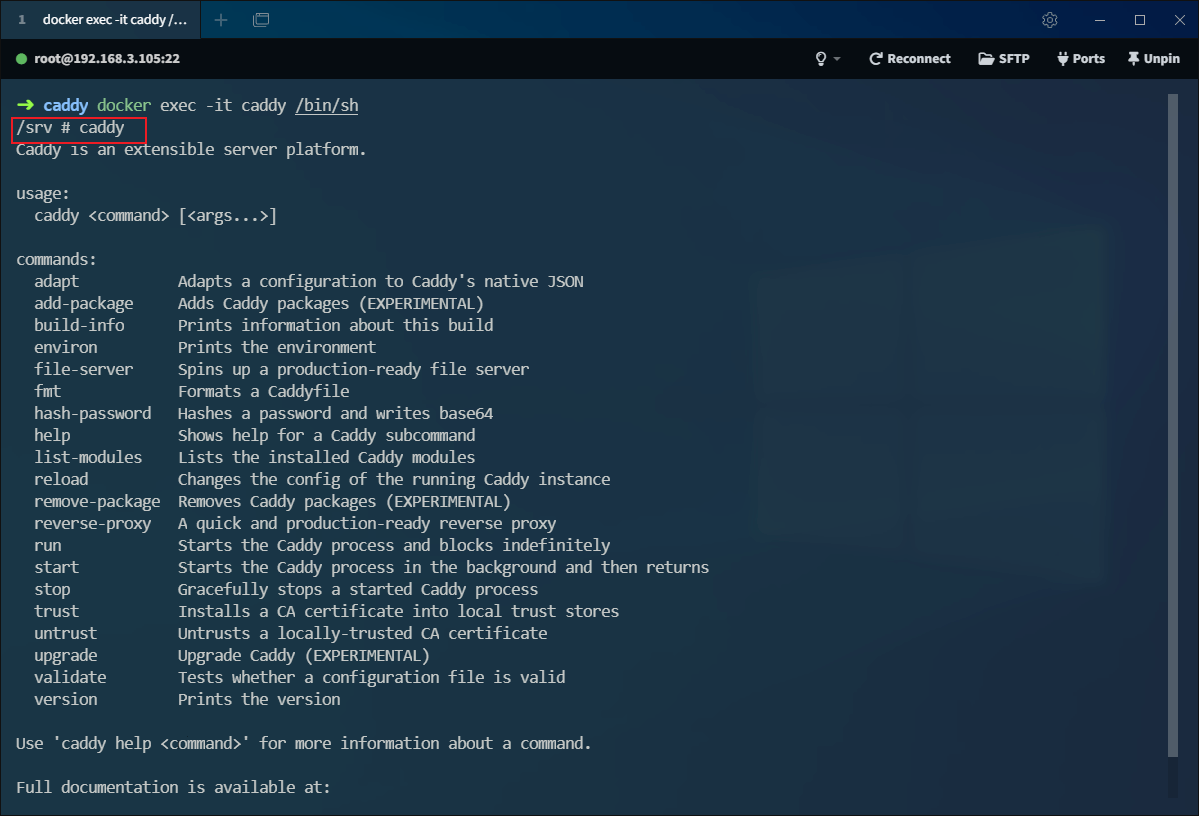Click the 'build-info' command name
1199x816 pixels.
[79, 326]
